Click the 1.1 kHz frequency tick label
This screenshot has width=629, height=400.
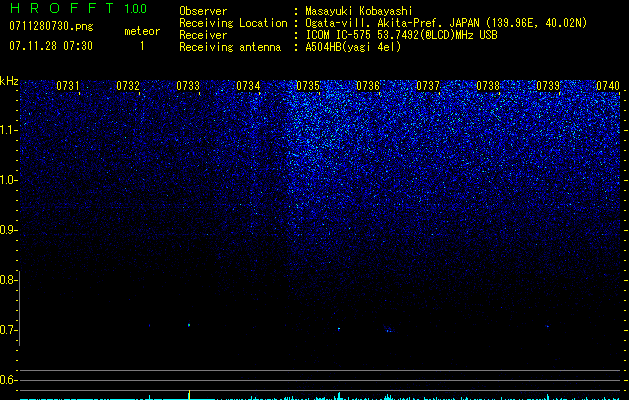[7, 130]
